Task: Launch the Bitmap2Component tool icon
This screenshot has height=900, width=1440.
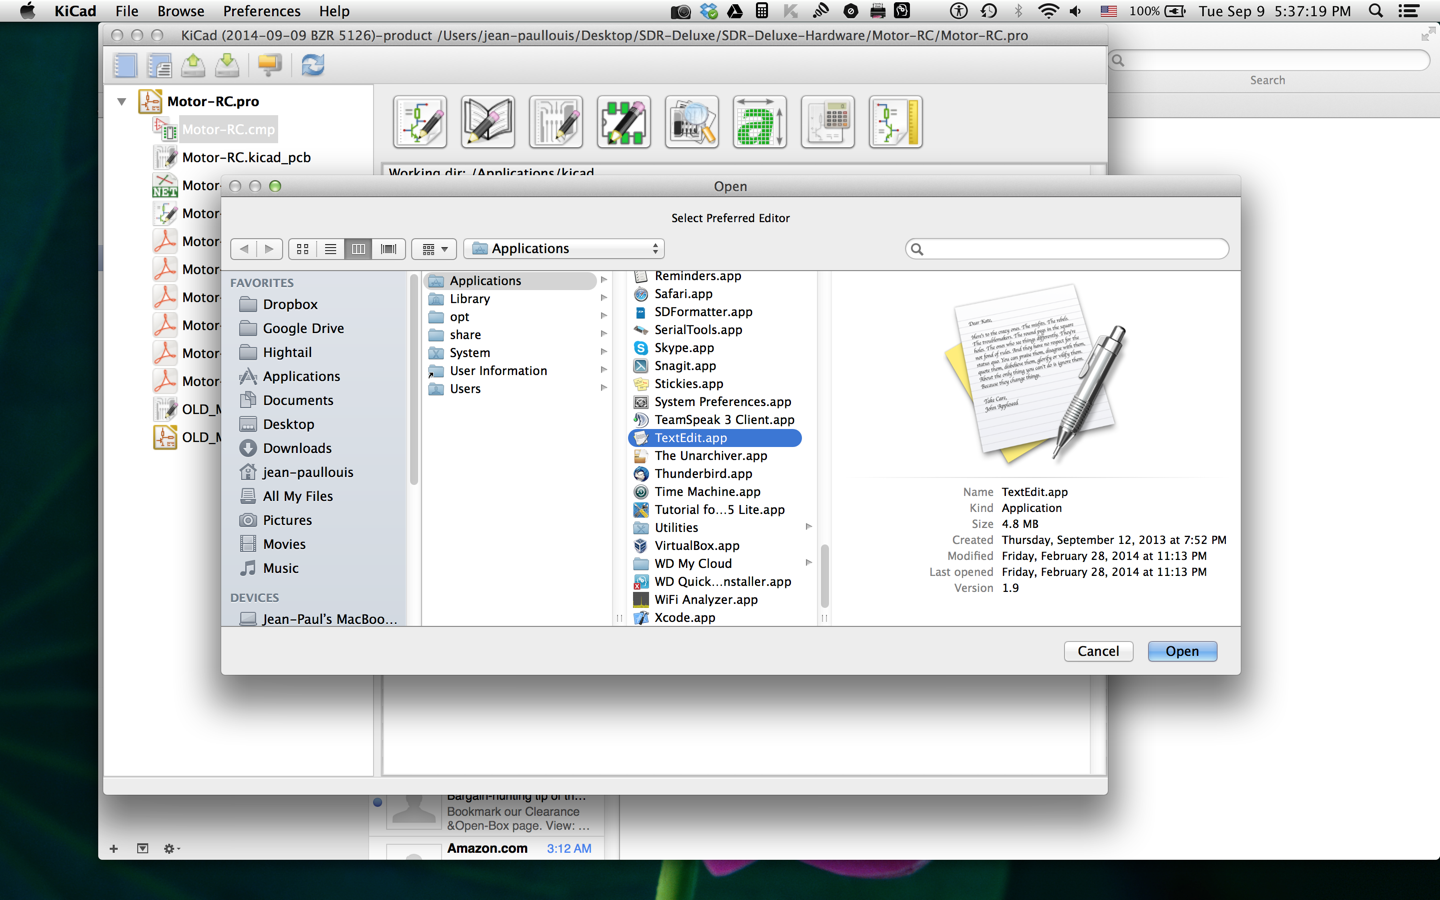Action: click(x=759, y=122)
